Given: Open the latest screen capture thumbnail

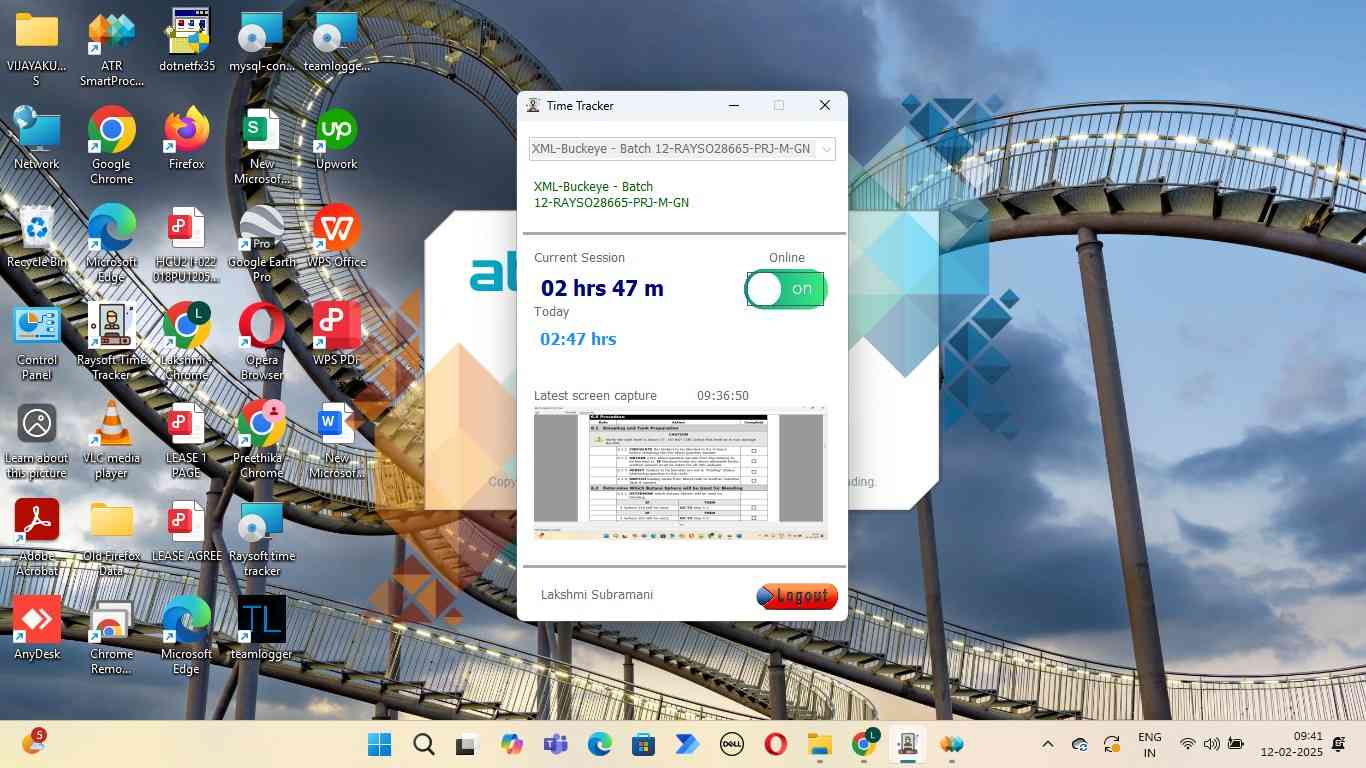Looking at the screenshot, I should click(680, 473).
